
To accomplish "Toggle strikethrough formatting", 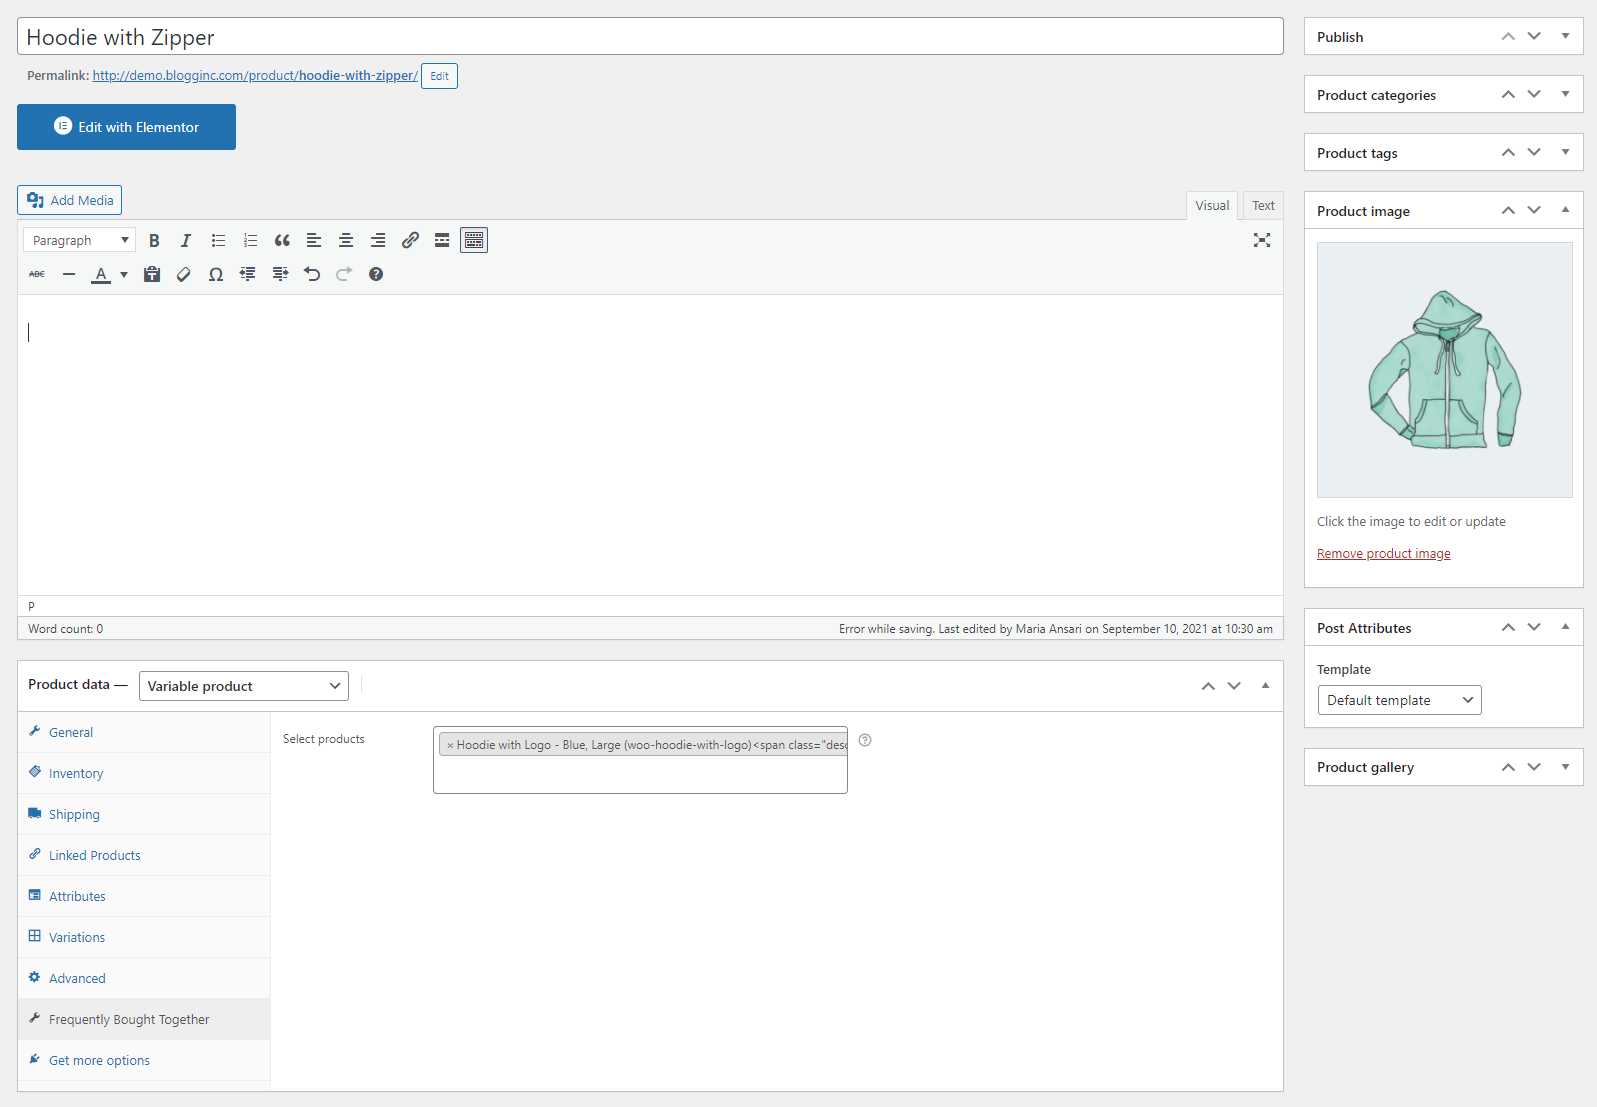I will (37, 274).
